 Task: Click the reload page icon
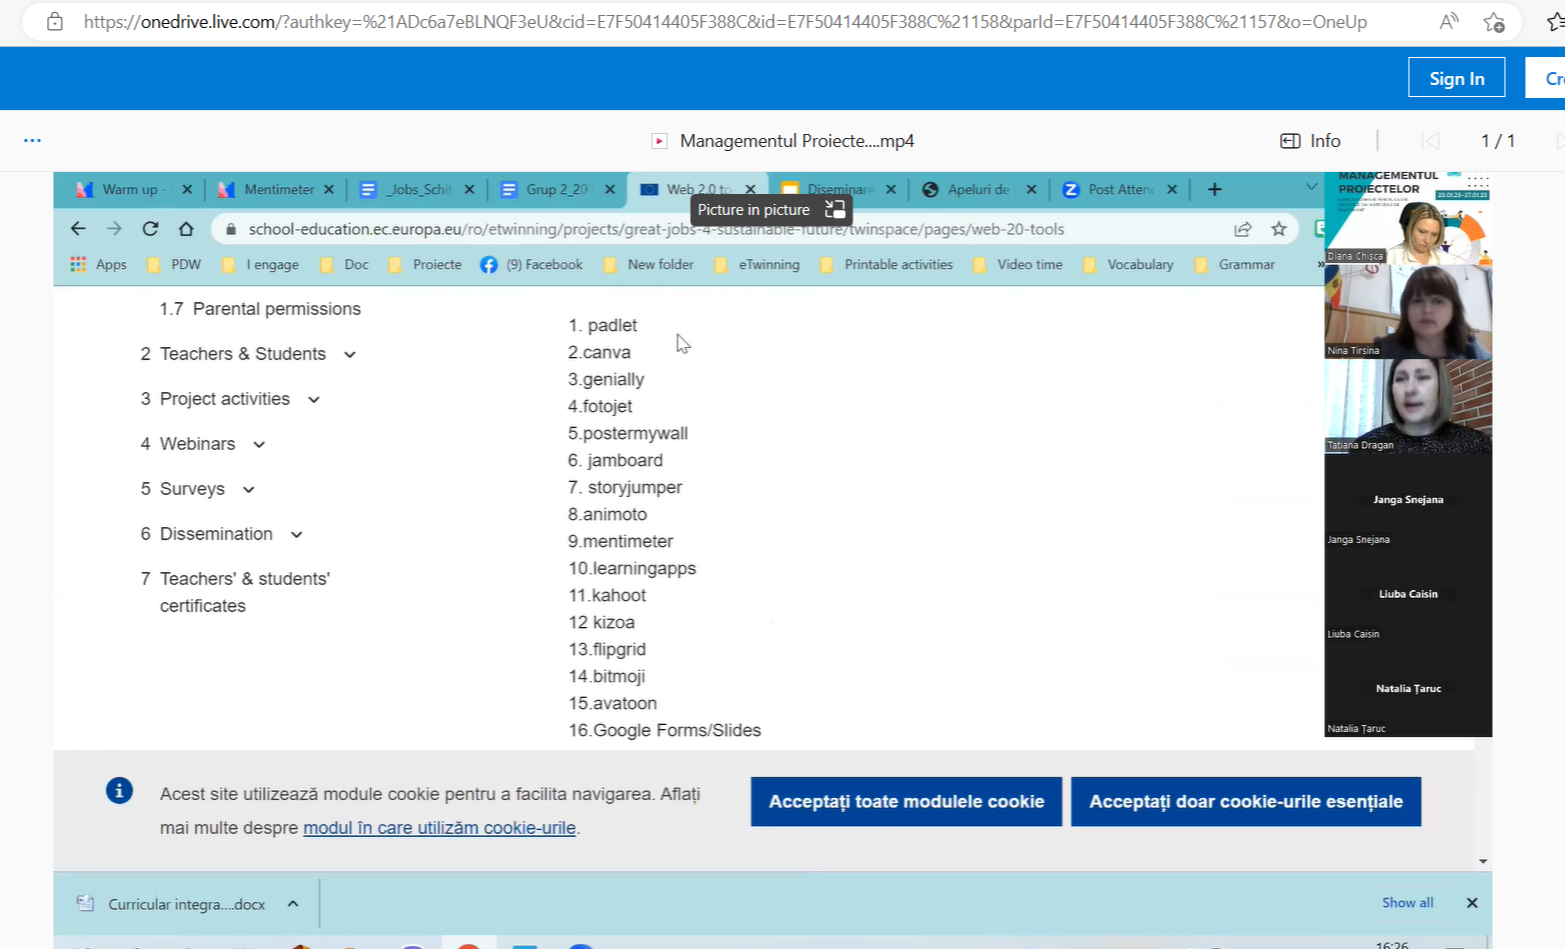pos(150,229)
